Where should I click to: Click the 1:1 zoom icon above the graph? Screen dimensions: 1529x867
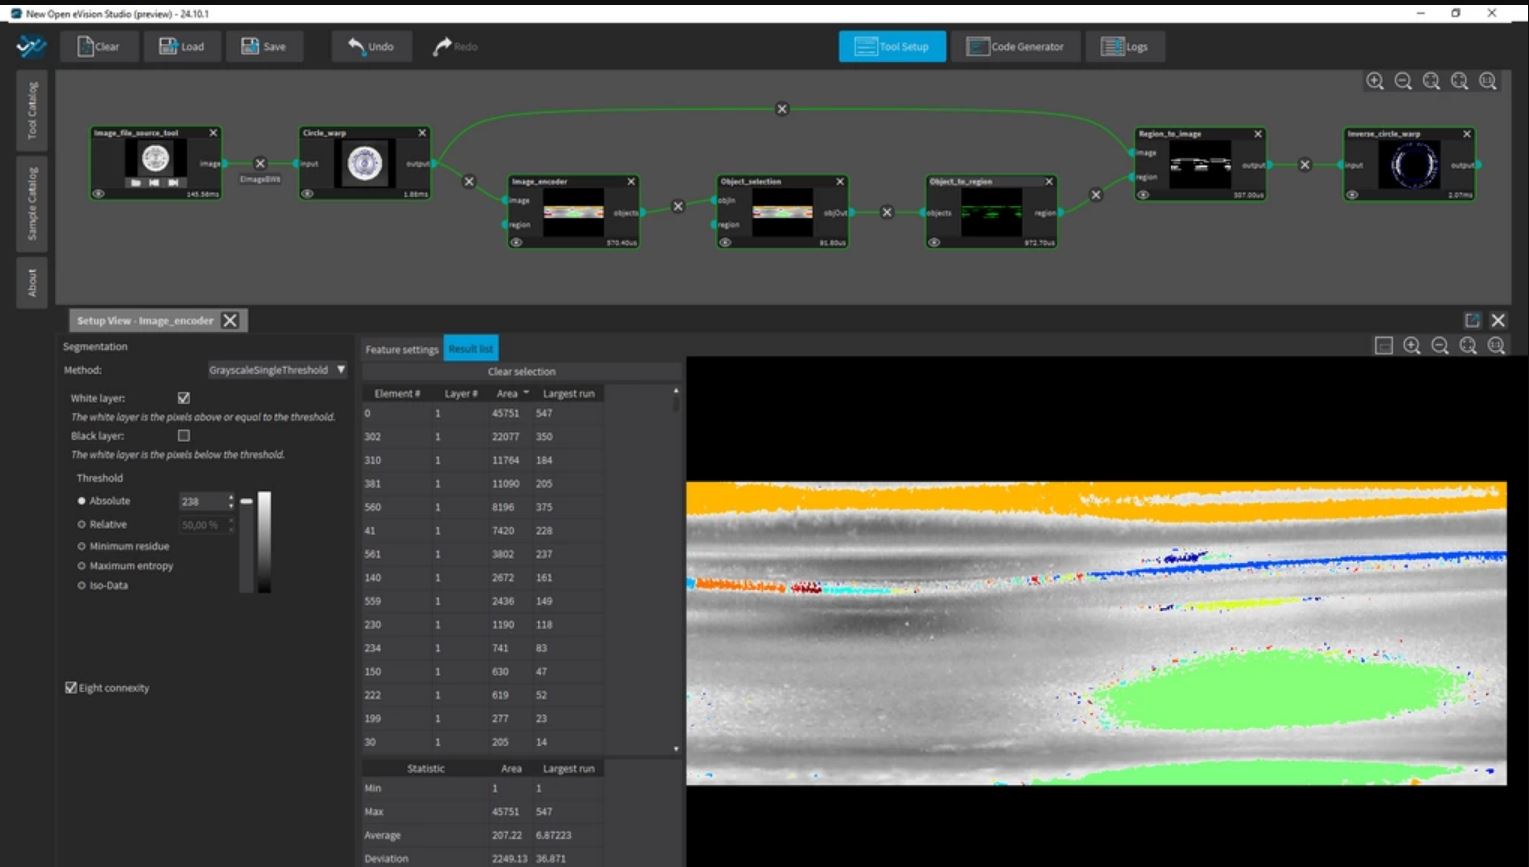pos(1488,81)
